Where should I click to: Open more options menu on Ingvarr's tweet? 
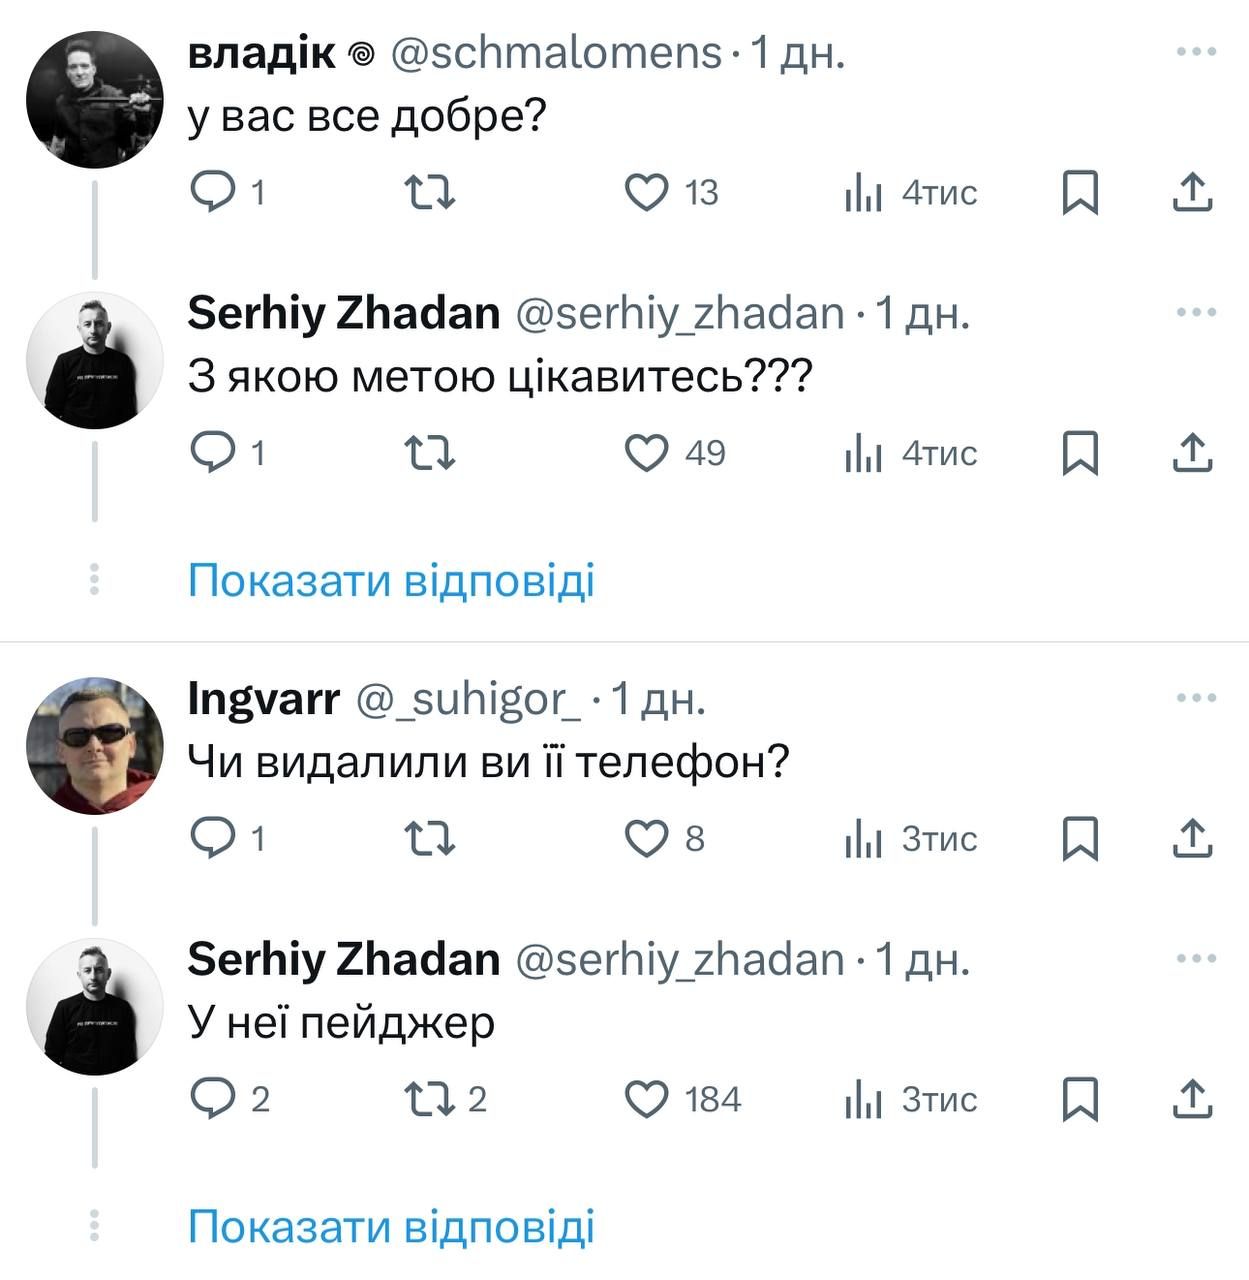click(x=1196, y=698)
